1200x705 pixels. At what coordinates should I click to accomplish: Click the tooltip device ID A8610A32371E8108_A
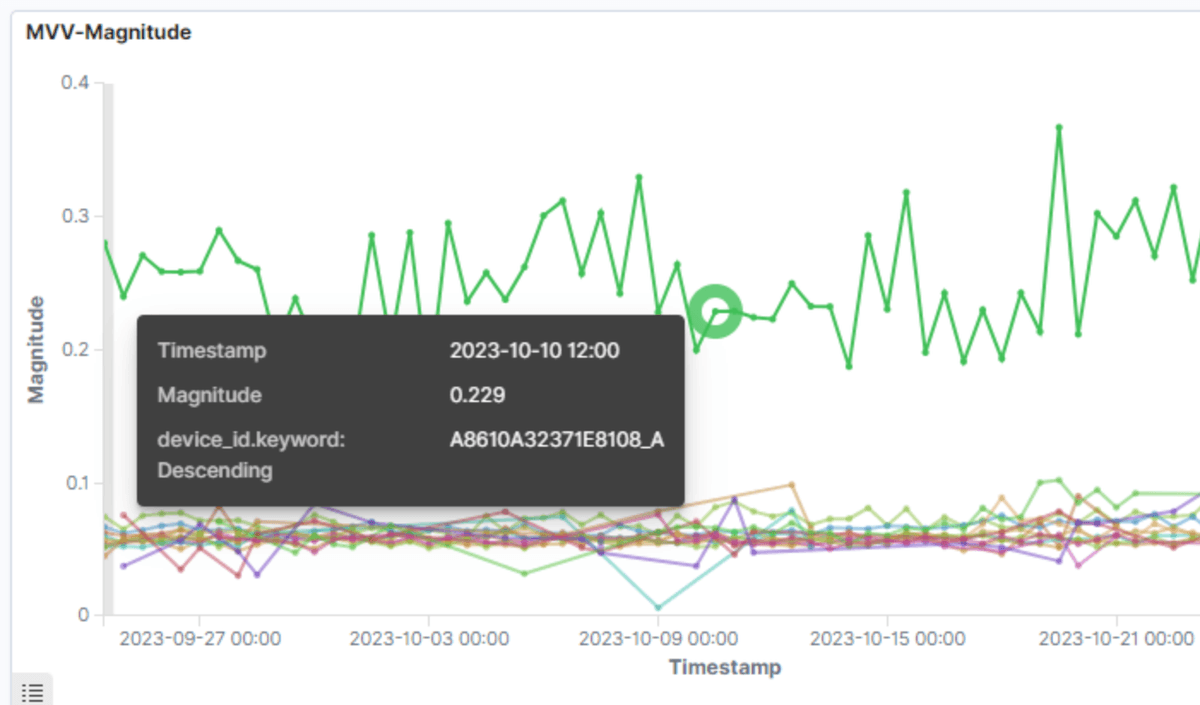click(x=556, y=440)
